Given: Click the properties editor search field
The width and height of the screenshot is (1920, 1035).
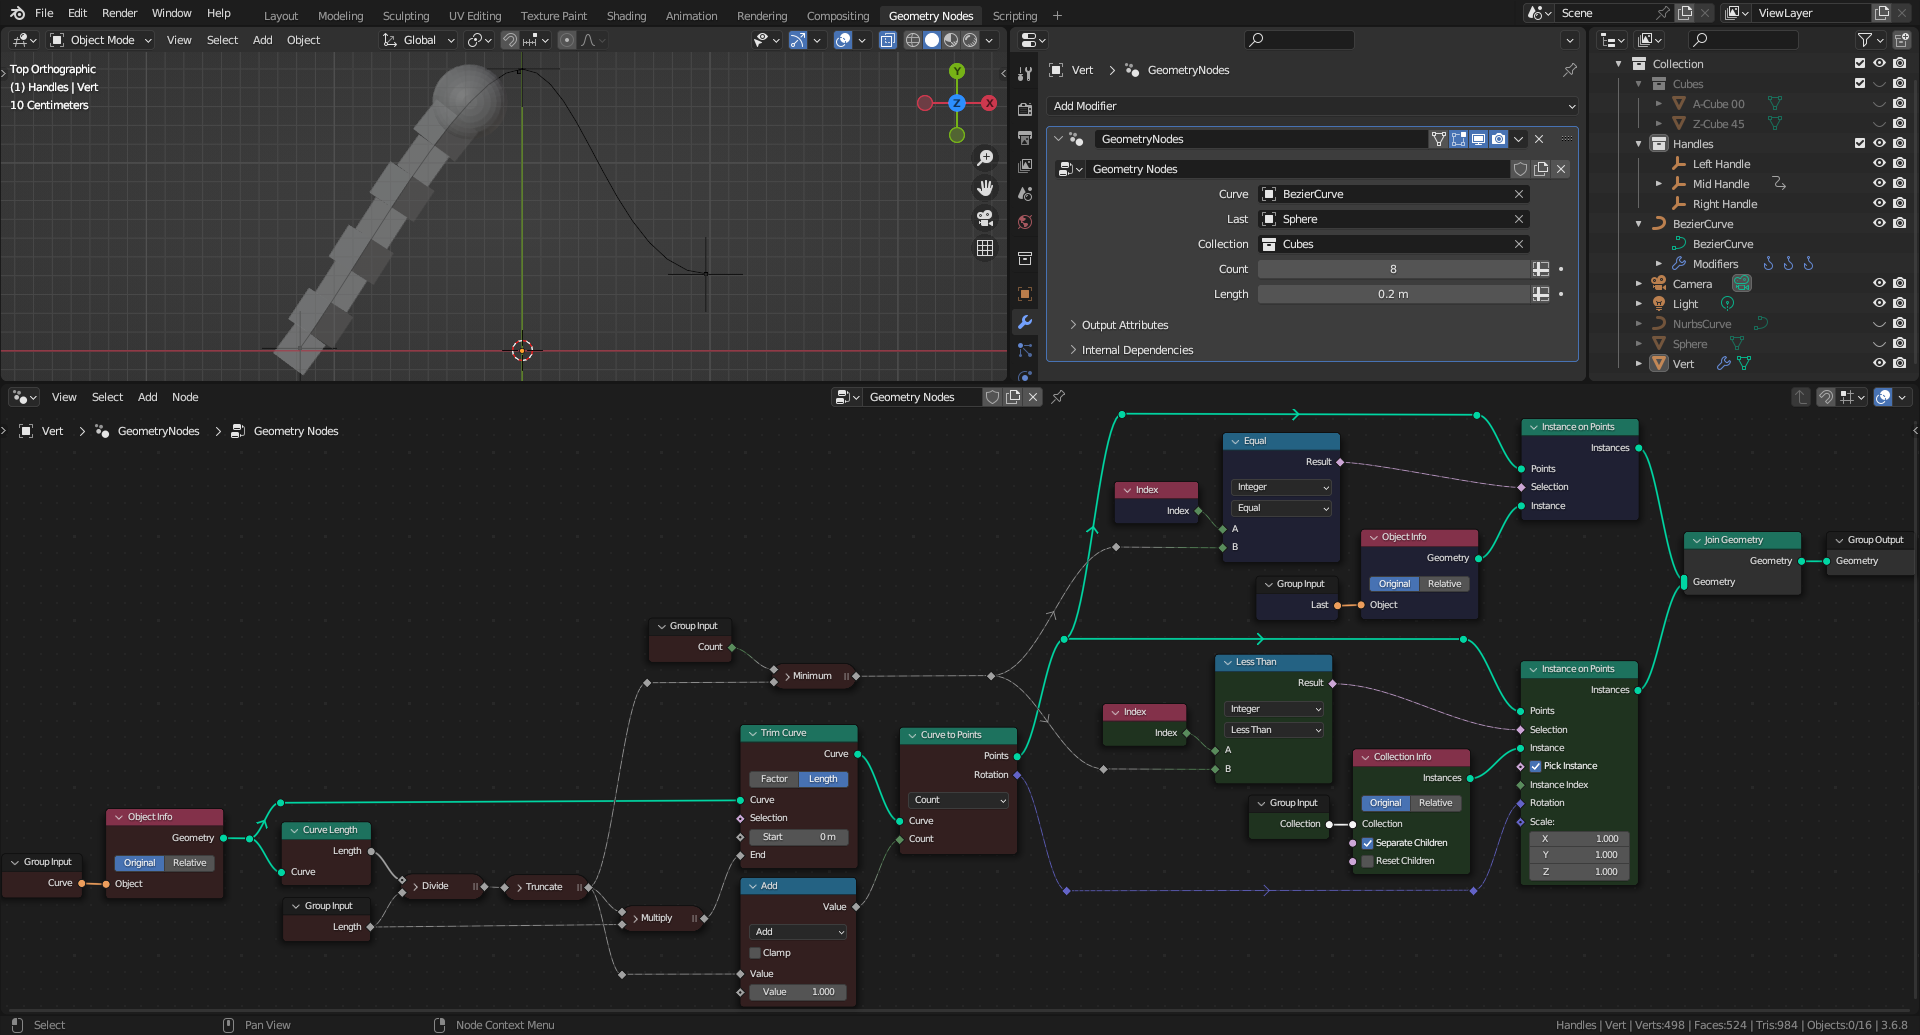Looking at the screenshot, I should 1300,40.
